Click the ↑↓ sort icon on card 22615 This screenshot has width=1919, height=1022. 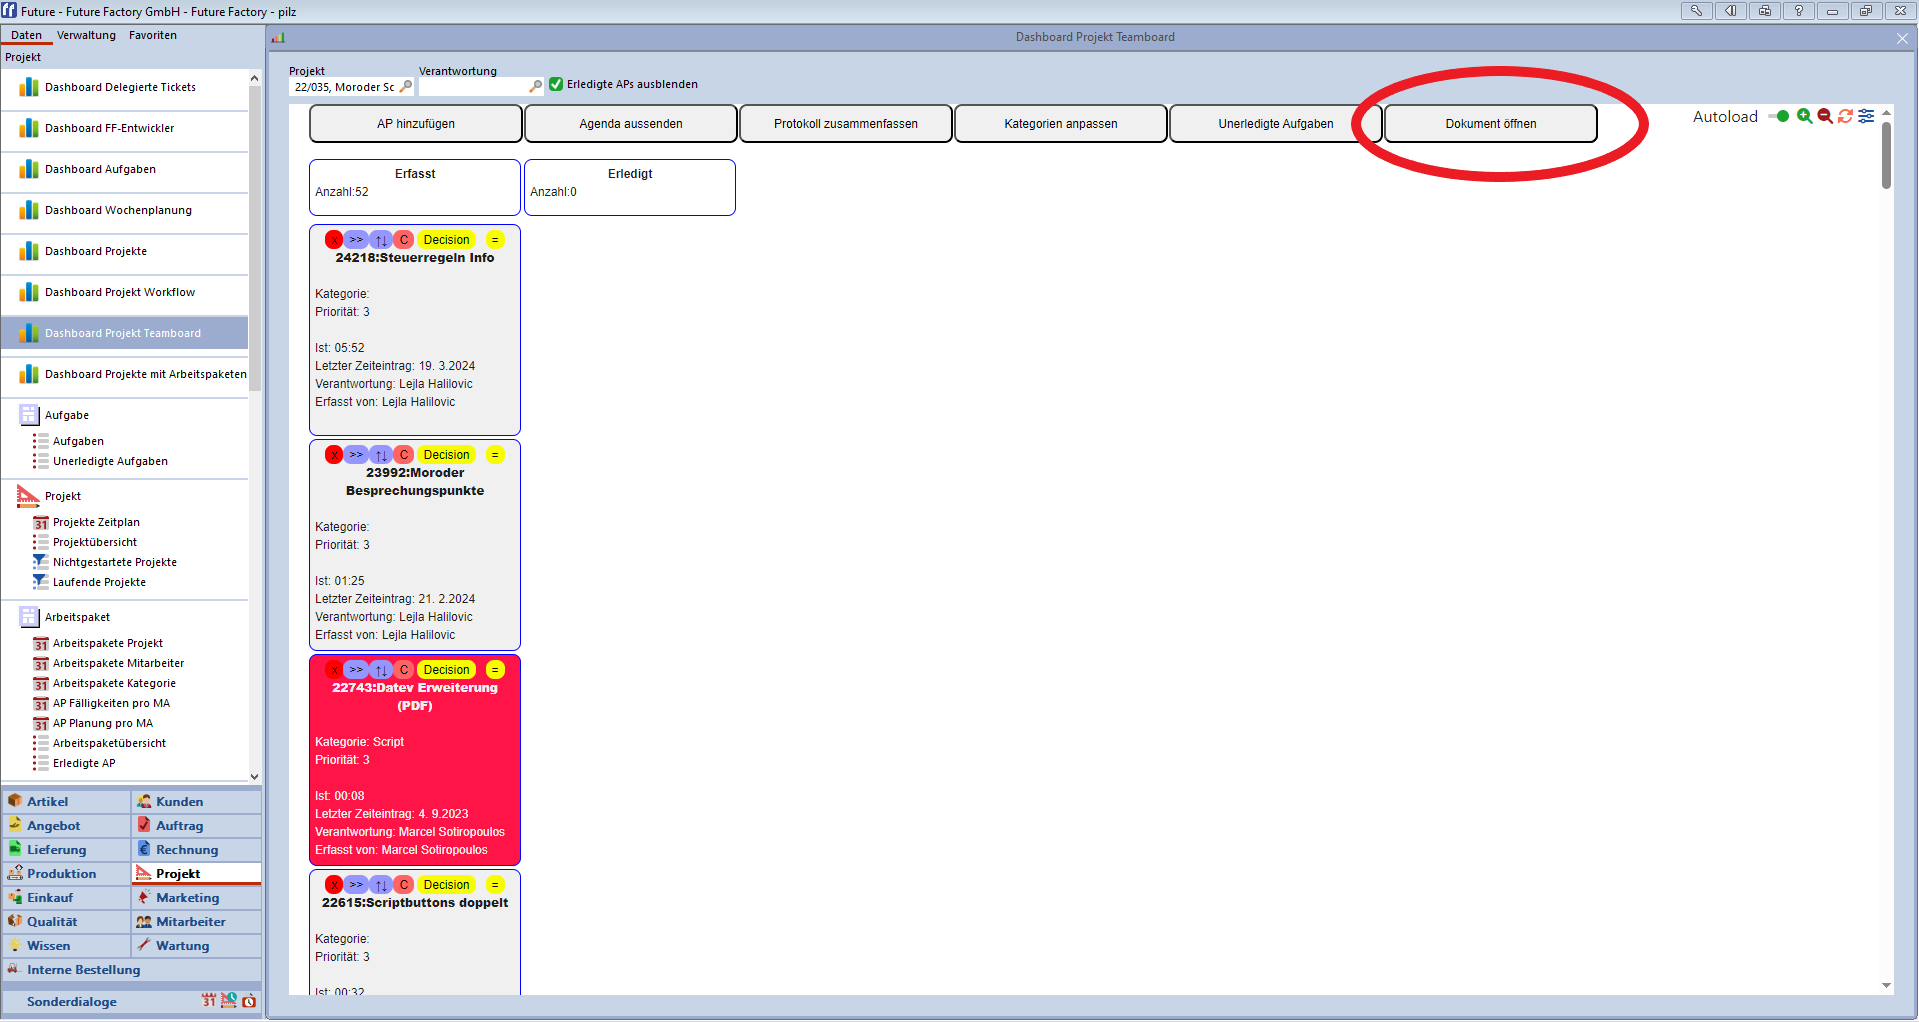click(x=380, y=884)
